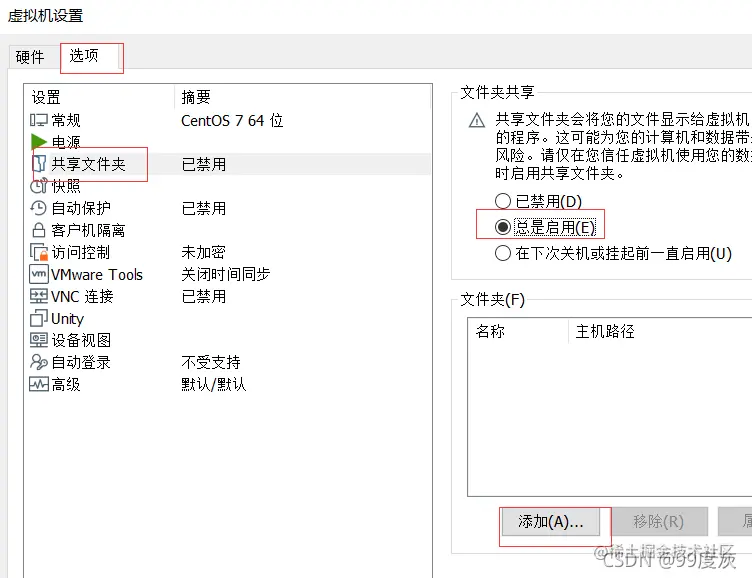Click the 设置 column header

point(46,97)
